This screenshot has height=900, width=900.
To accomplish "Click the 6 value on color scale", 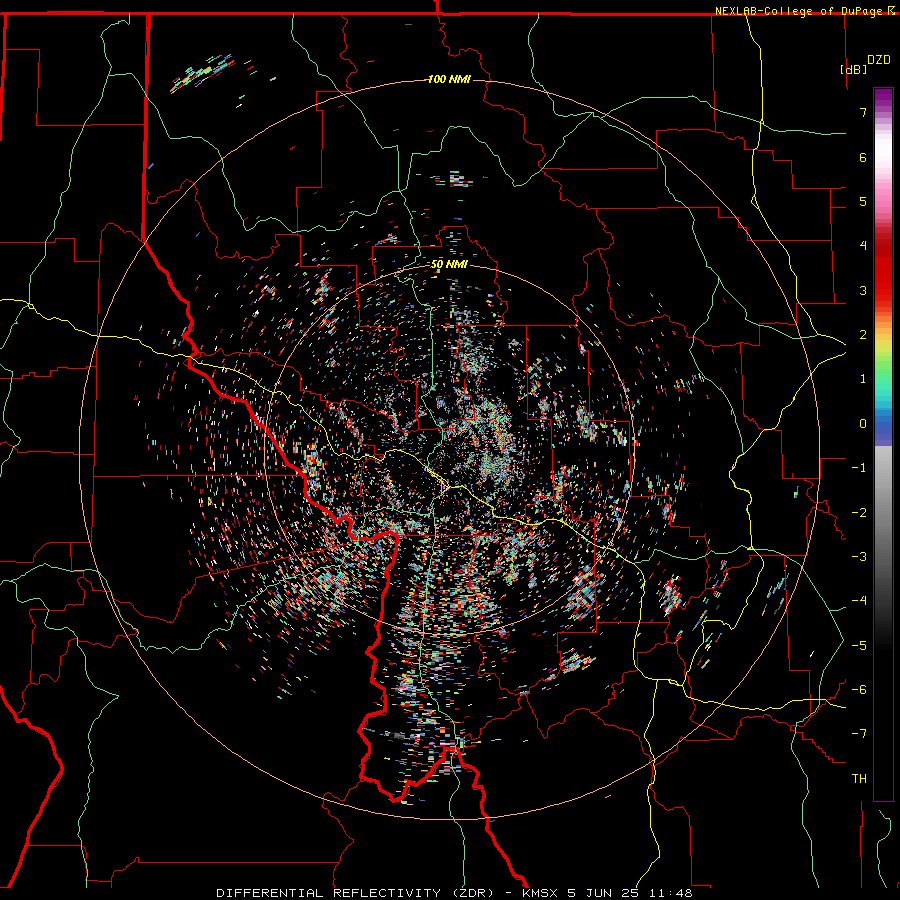I will coord(863,157).
